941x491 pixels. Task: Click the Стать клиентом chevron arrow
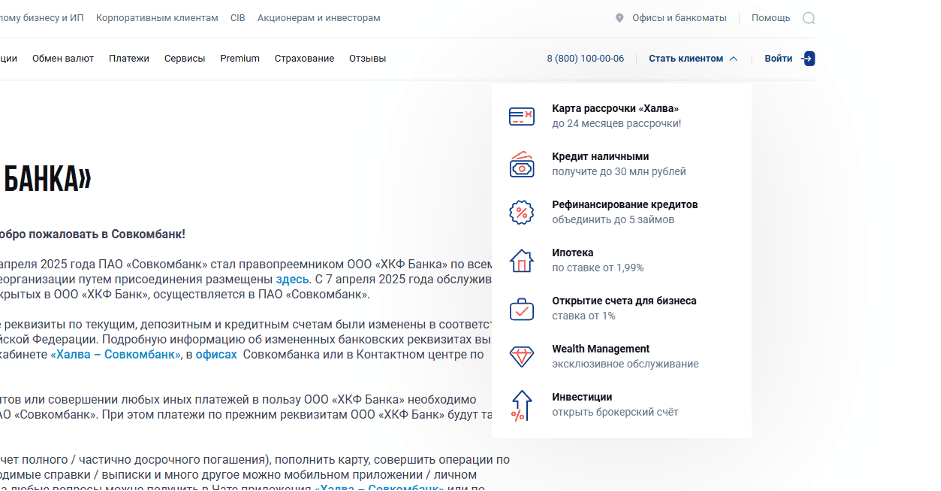tap(733, 59)
